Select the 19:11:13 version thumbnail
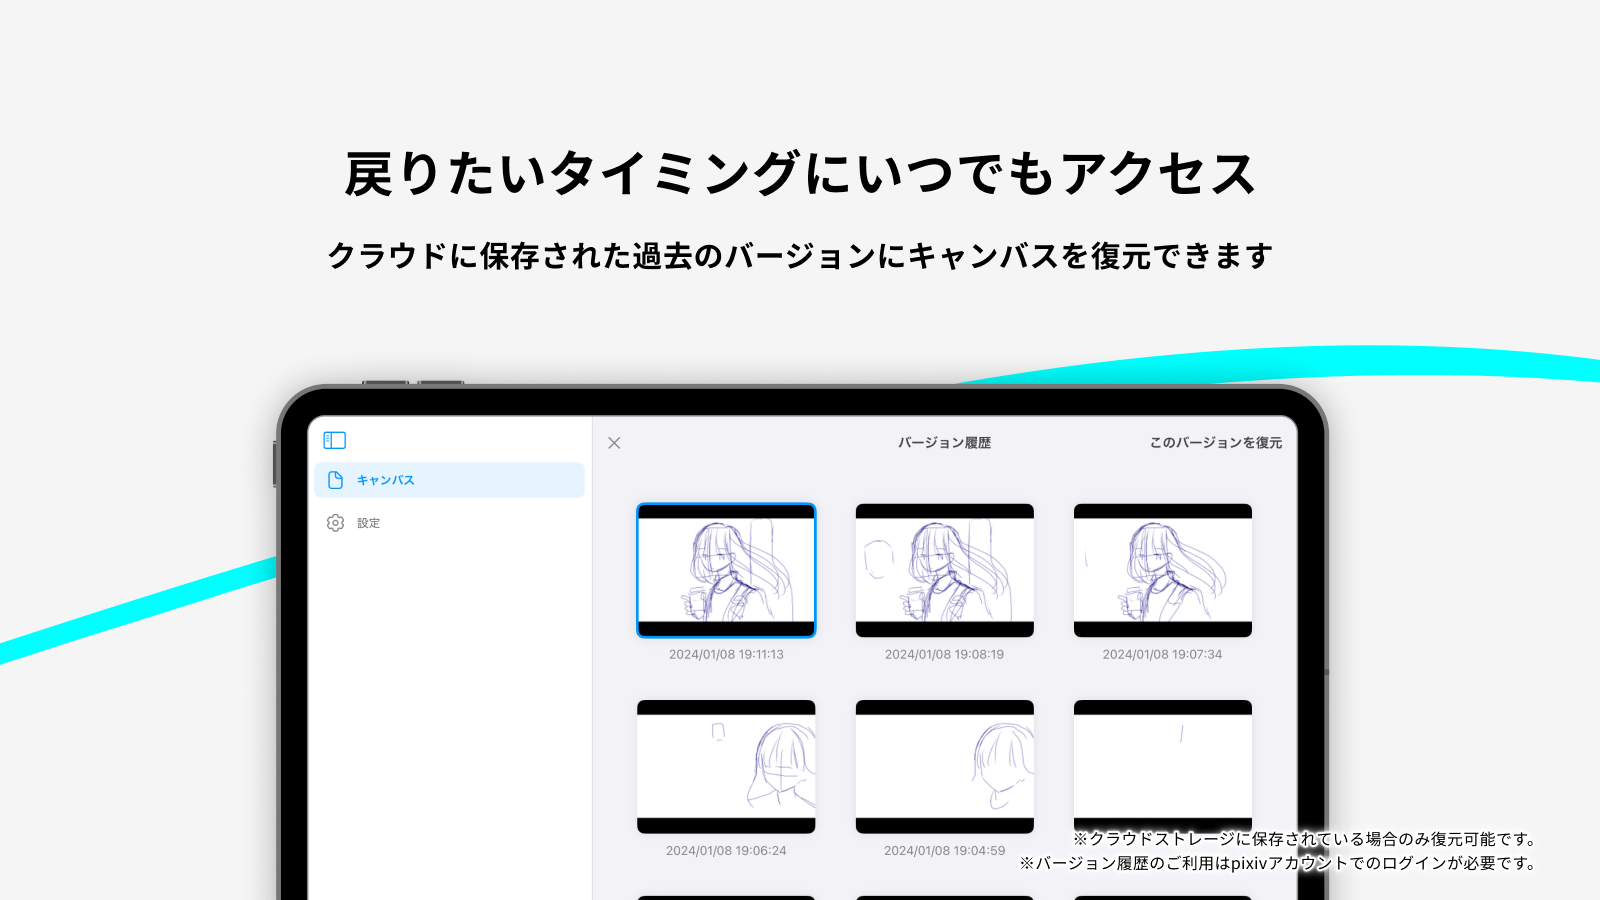The width and height of the screenshot is (1600, 900). (726, 570)
